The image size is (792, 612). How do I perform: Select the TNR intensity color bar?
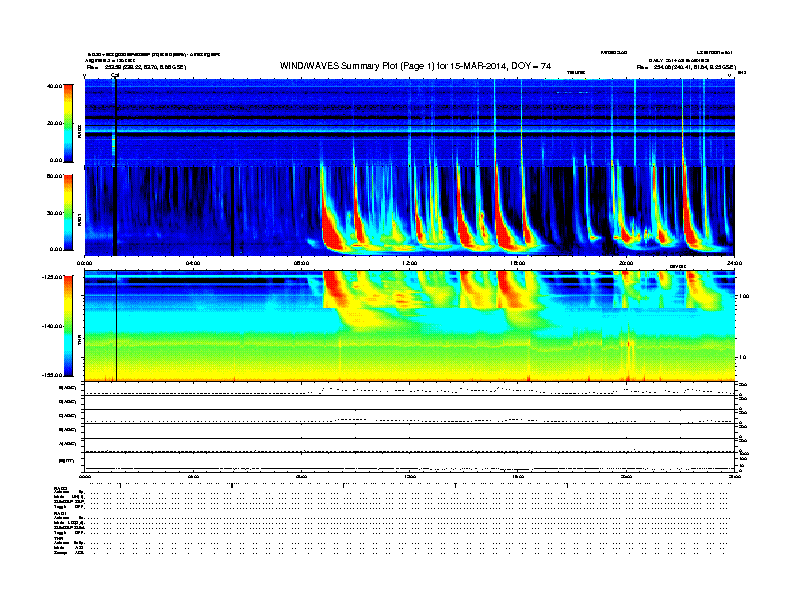(x=68, y=326)
